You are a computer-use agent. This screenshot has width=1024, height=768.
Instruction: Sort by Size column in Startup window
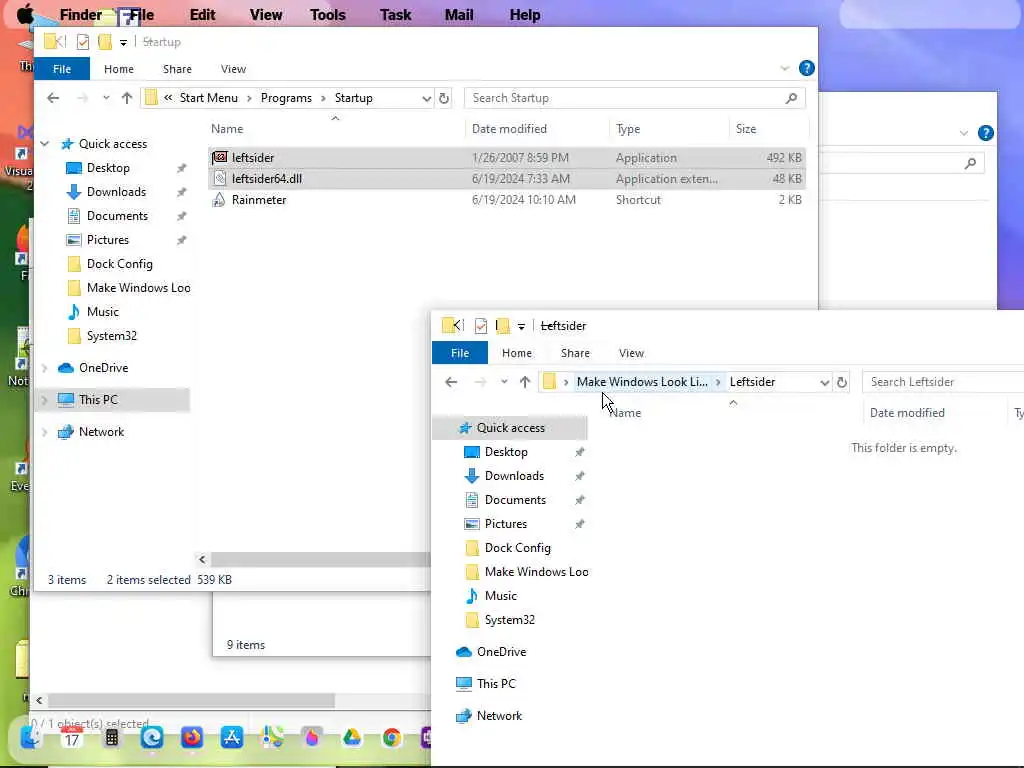[746, 129]
